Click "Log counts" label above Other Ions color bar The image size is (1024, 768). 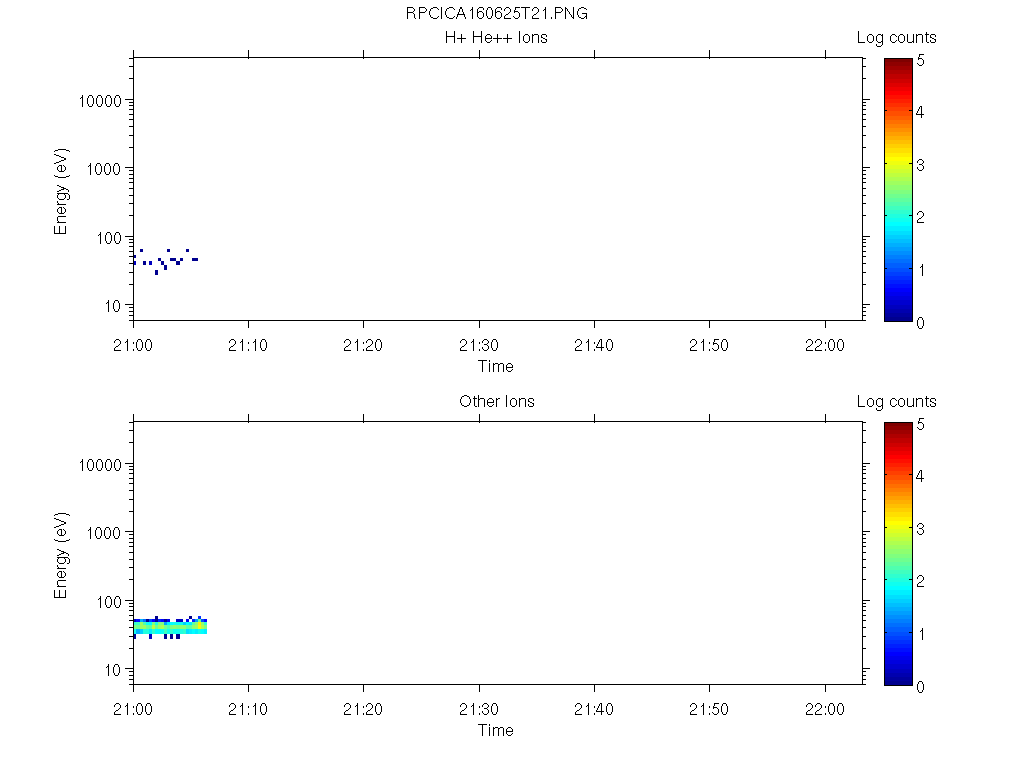click(x=897, y=402)
